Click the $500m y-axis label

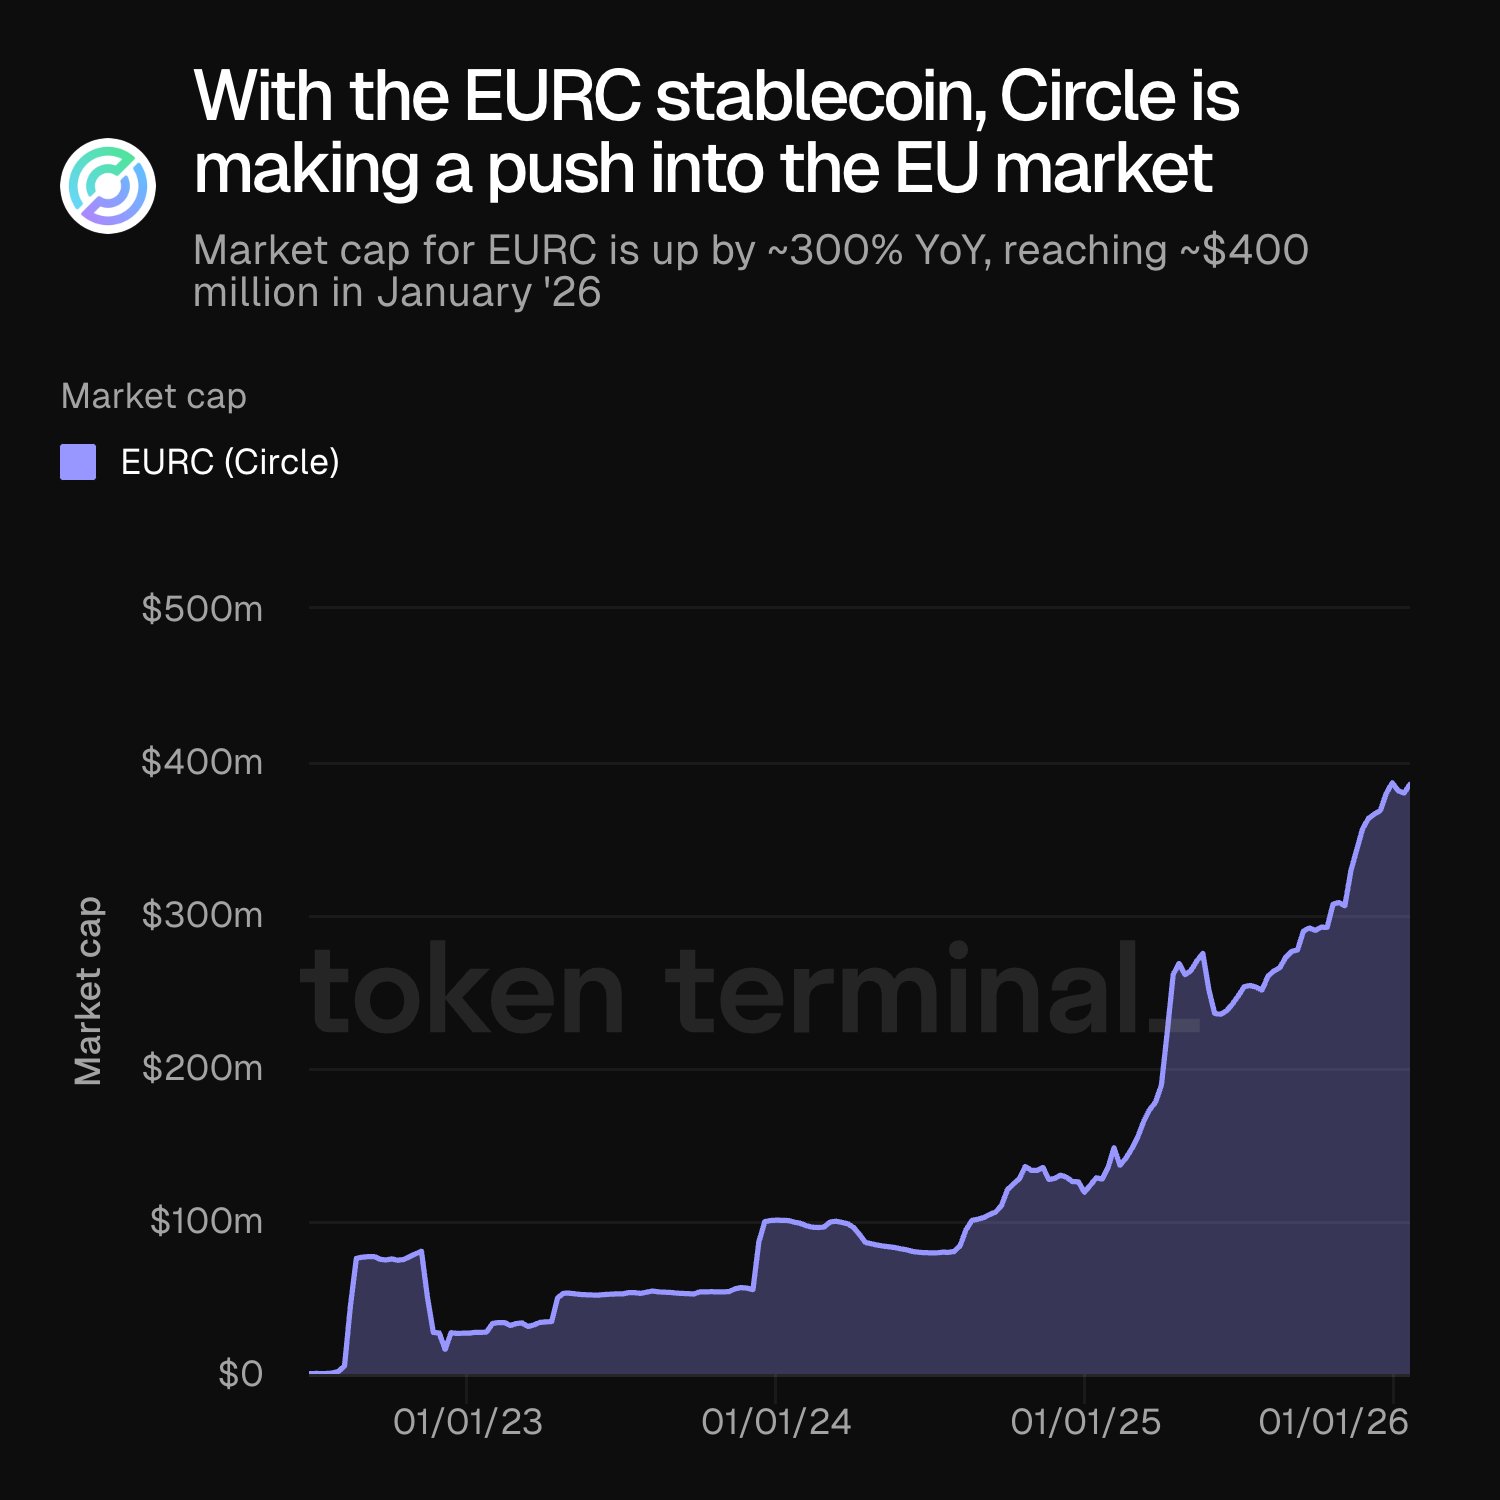pos(202,608)
